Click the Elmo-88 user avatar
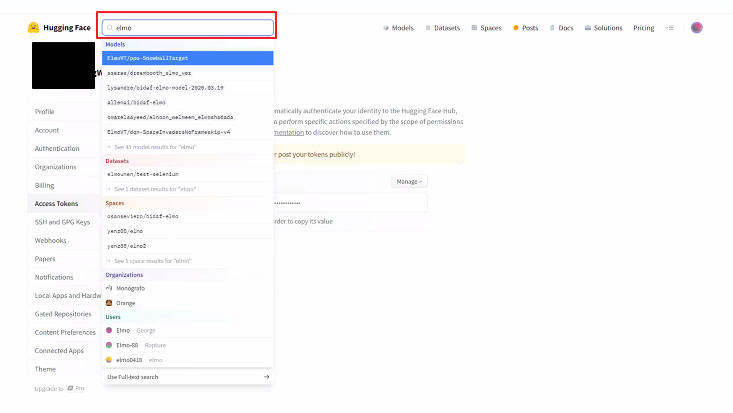 [109, 345]
